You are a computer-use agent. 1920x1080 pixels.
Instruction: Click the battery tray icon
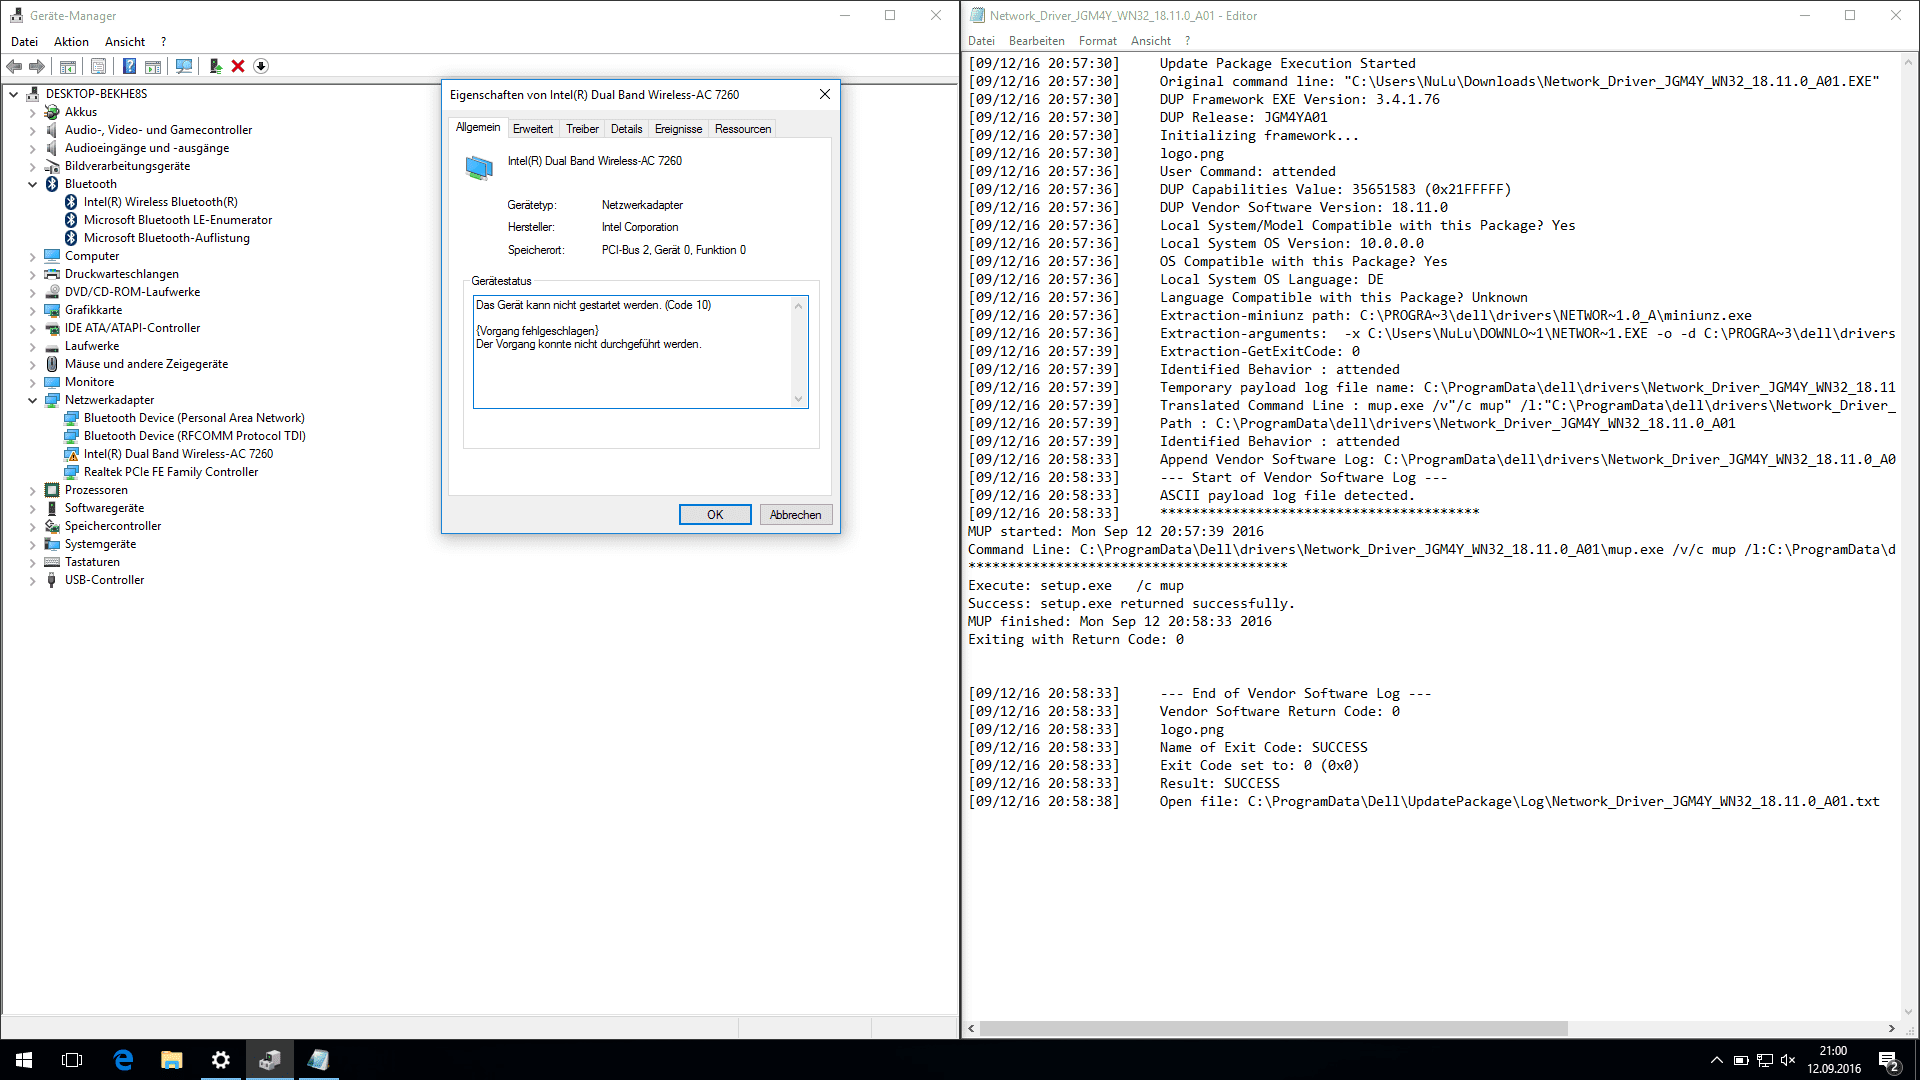1741,1060
